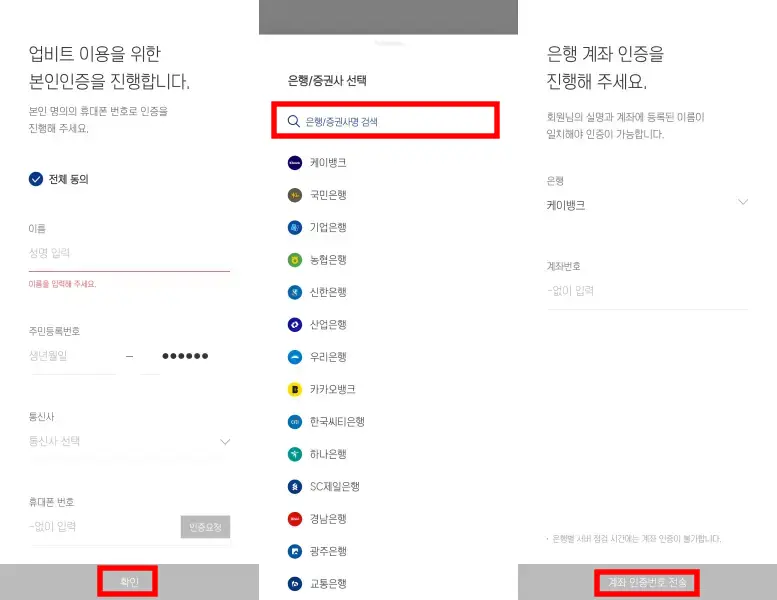Click the 계좌 인증번호 전송 button
777x600 pixels.
[647, 582]
